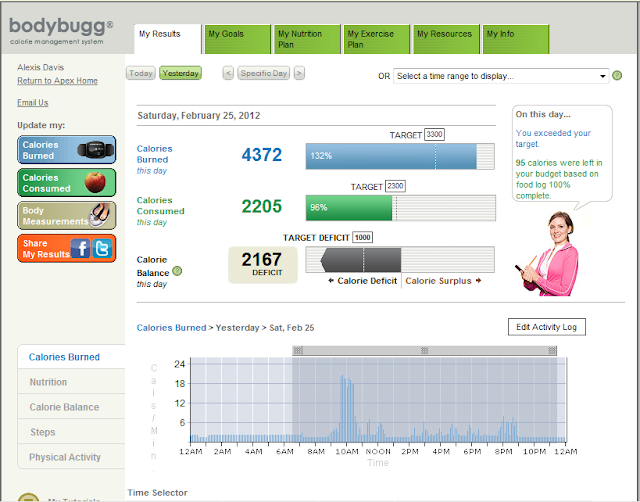This screenshot has height=502, width=640.
Task: Click the 2205 calories consumed value
Action: 262,206
